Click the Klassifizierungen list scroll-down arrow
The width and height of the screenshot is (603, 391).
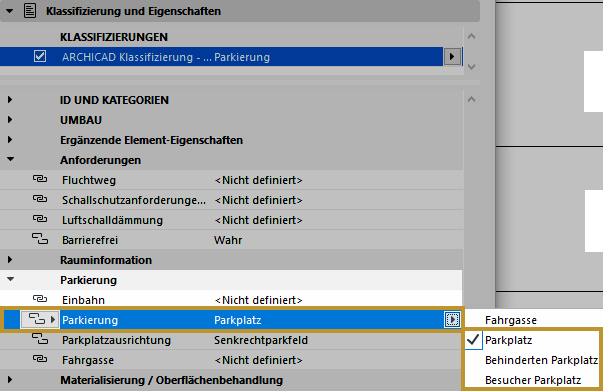click(471, 67)
